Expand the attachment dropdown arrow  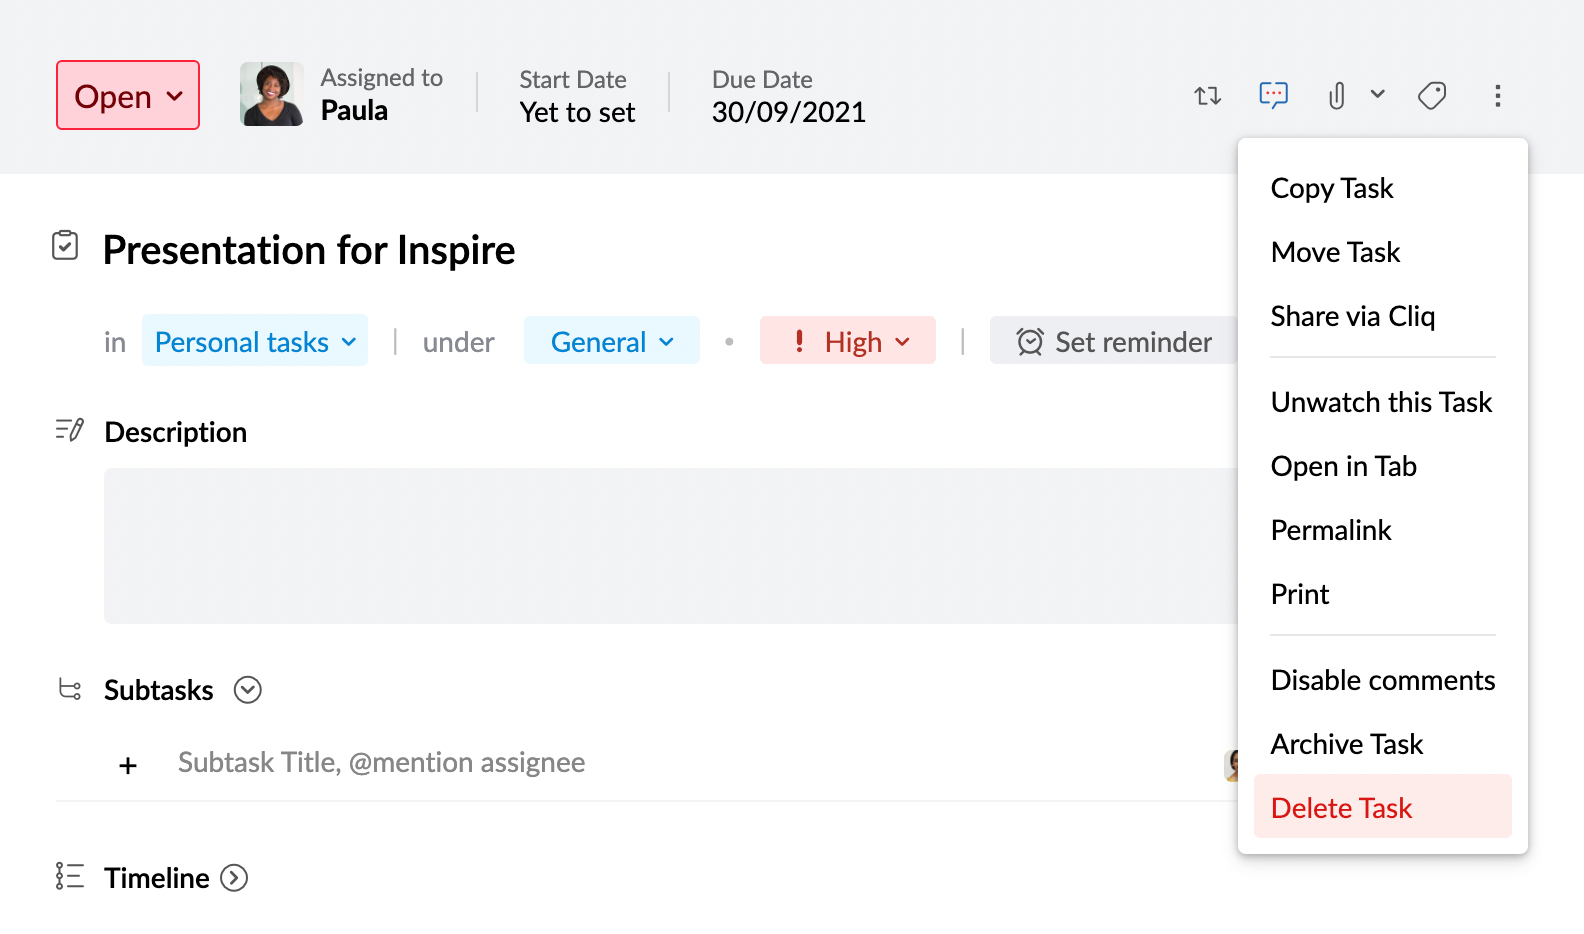pos(1378,95)
